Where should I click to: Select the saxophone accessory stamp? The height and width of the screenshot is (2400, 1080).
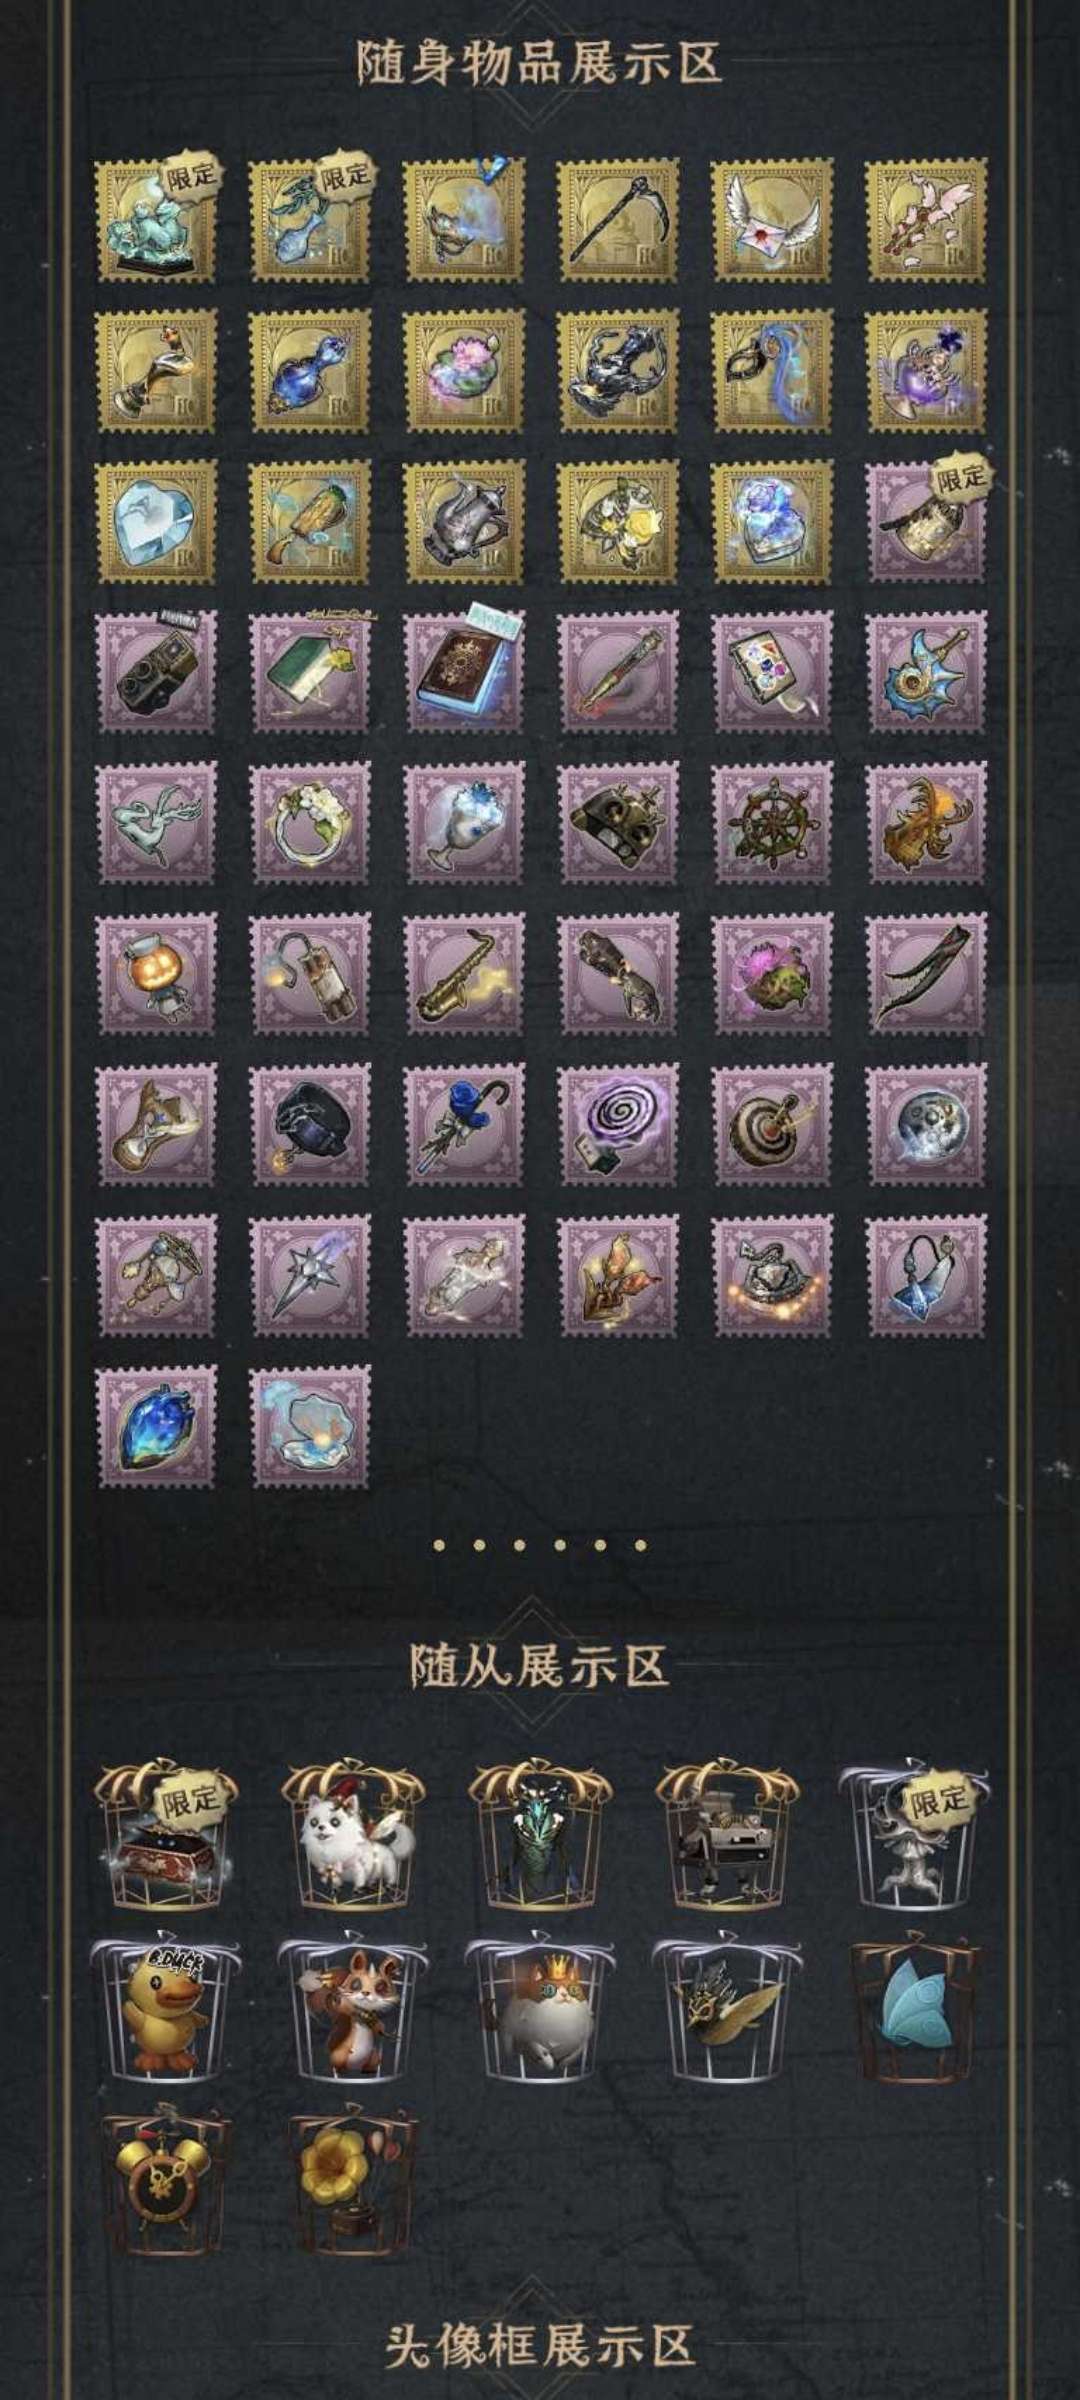[x=465, y=974]
